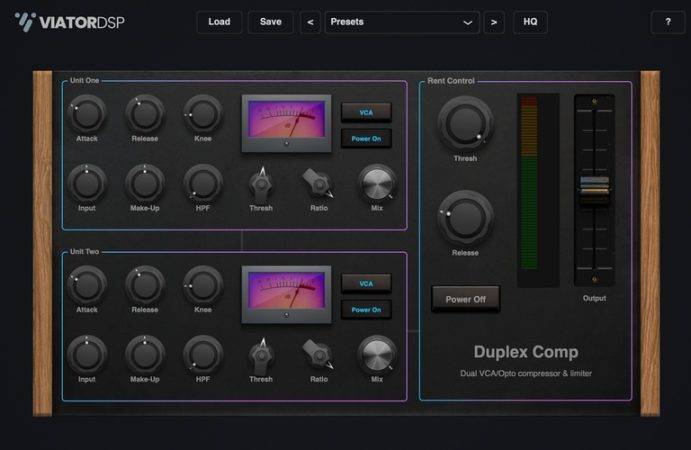Click Unit Two Thresh chicken-head knob
This screenshot has width=691, height=450.
click(x=261, y=356)
